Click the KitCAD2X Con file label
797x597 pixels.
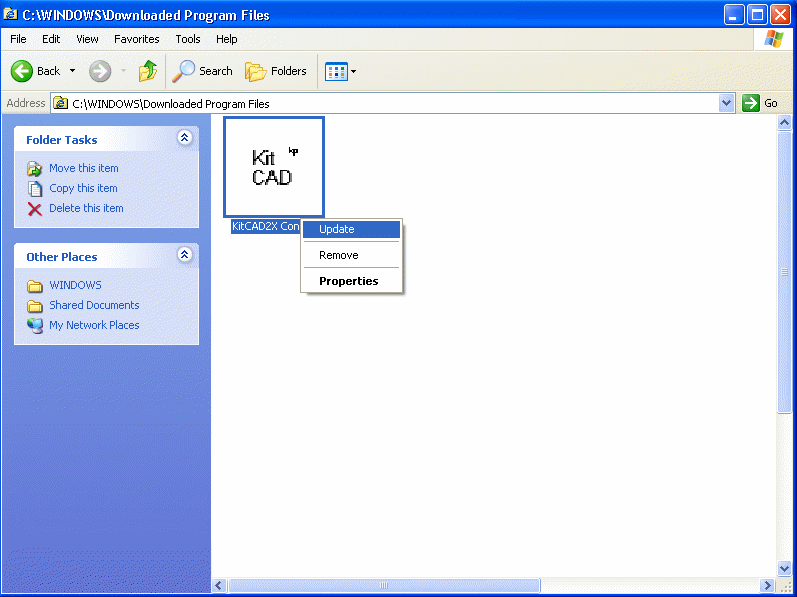[265, 227]
